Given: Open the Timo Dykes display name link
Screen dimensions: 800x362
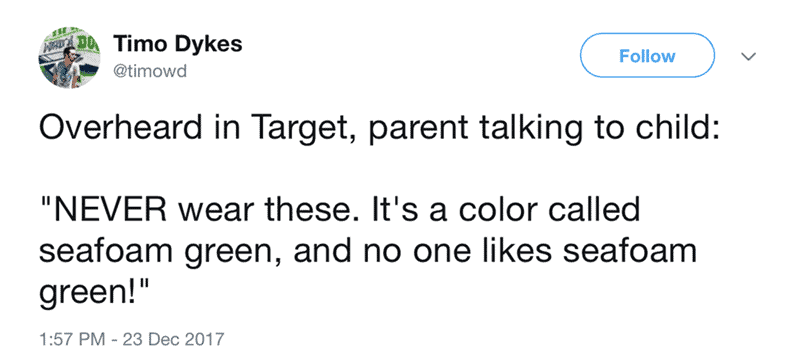Looking at the screenshot, I should click(x=178, y=44).
